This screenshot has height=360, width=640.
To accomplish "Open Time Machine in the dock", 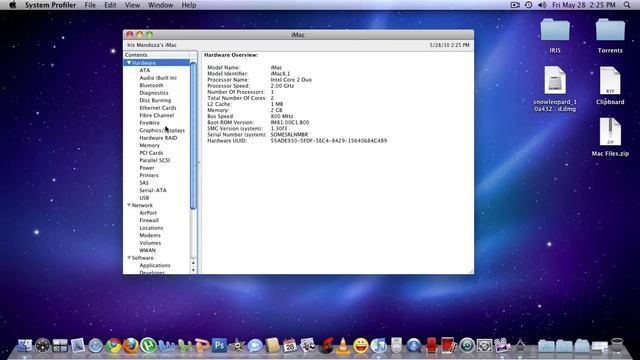I will (467, 345).
